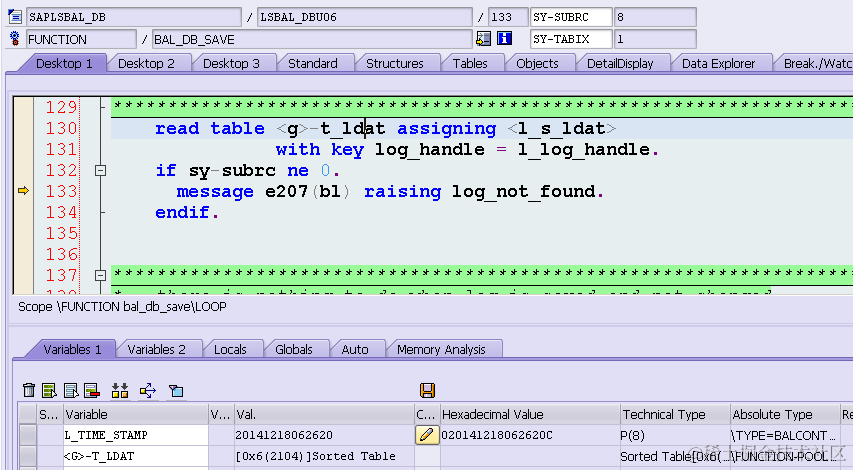Click the filter funnel icon in variables toolbar

click(176, 391)
